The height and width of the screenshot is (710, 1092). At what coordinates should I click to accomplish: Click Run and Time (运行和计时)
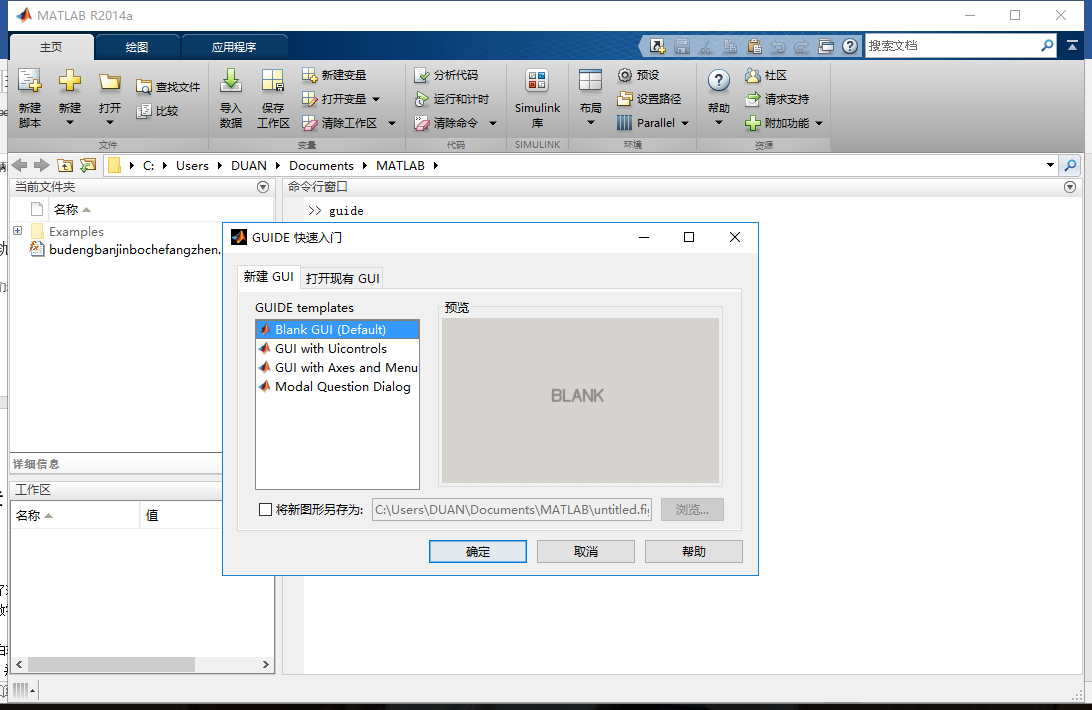(452, 99)
